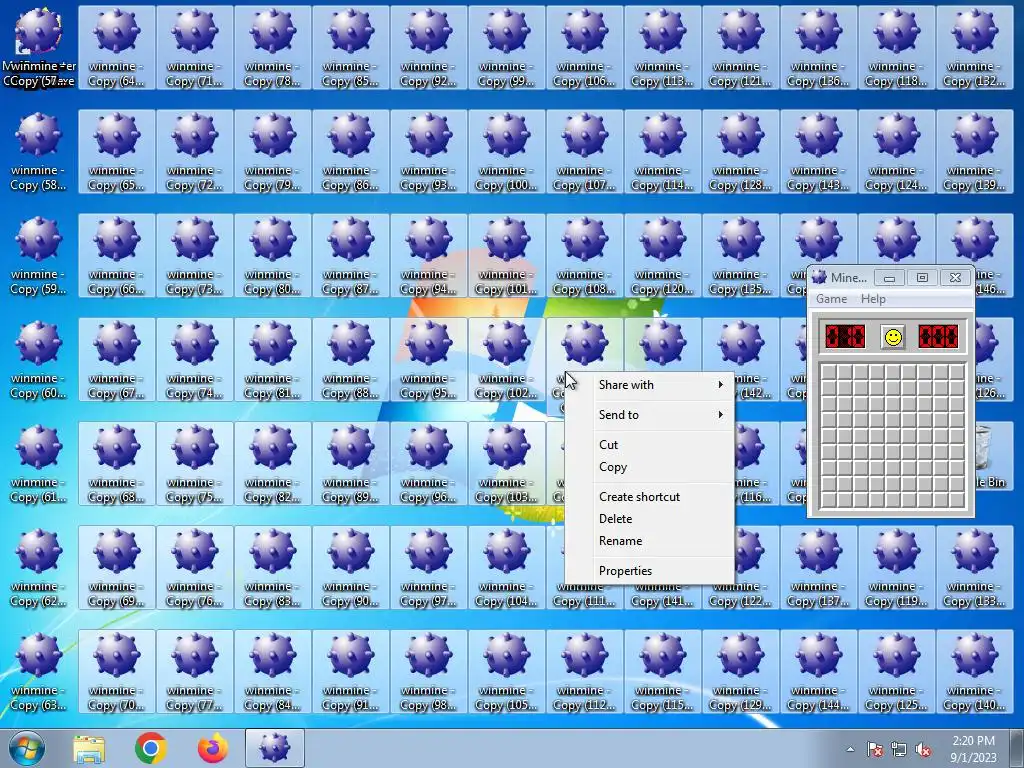Select the winmine - Copy (58) desktop icon
The image size is (1024, 768).
pos(39,152)
